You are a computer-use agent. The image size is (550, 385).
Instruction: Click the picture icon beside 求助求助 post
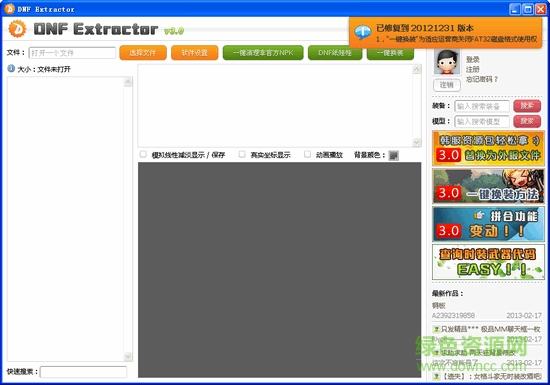tap(436, 352)
